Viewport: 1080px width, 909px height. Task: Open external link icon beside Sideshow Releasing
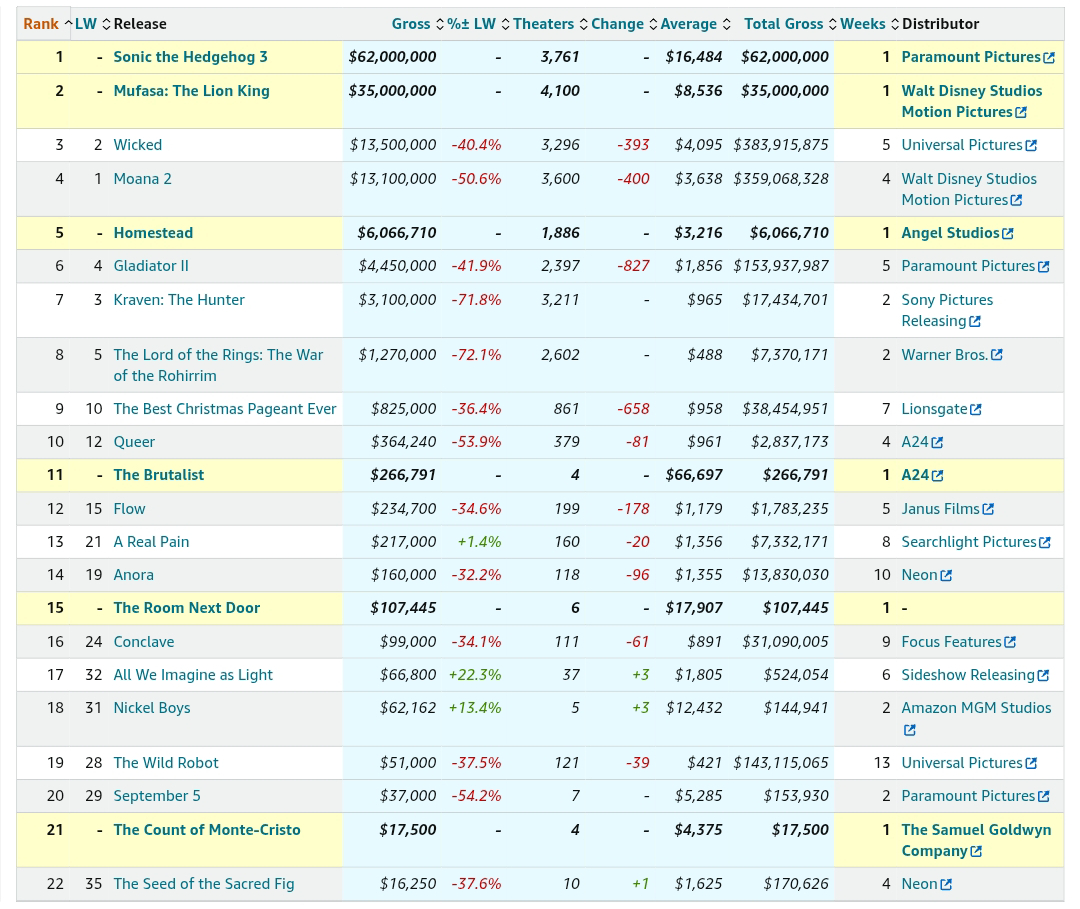click(x=1043, y=676)
